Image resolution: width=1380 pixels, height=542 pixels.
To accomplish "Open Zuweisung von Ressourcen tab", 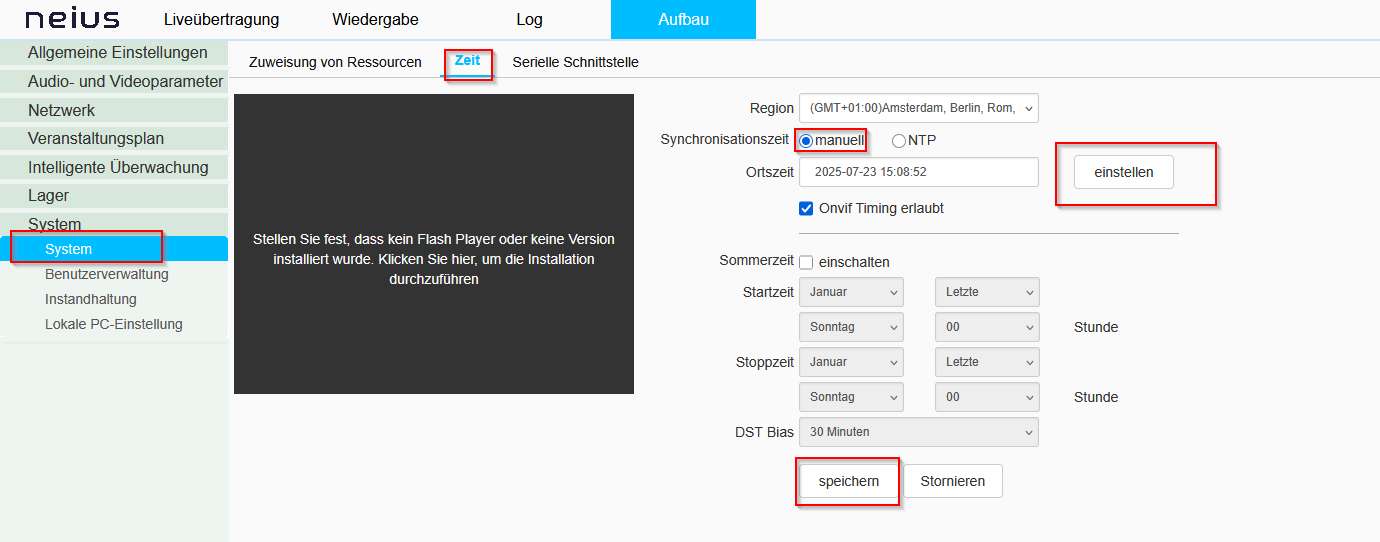I will click(x=335, y=62).
